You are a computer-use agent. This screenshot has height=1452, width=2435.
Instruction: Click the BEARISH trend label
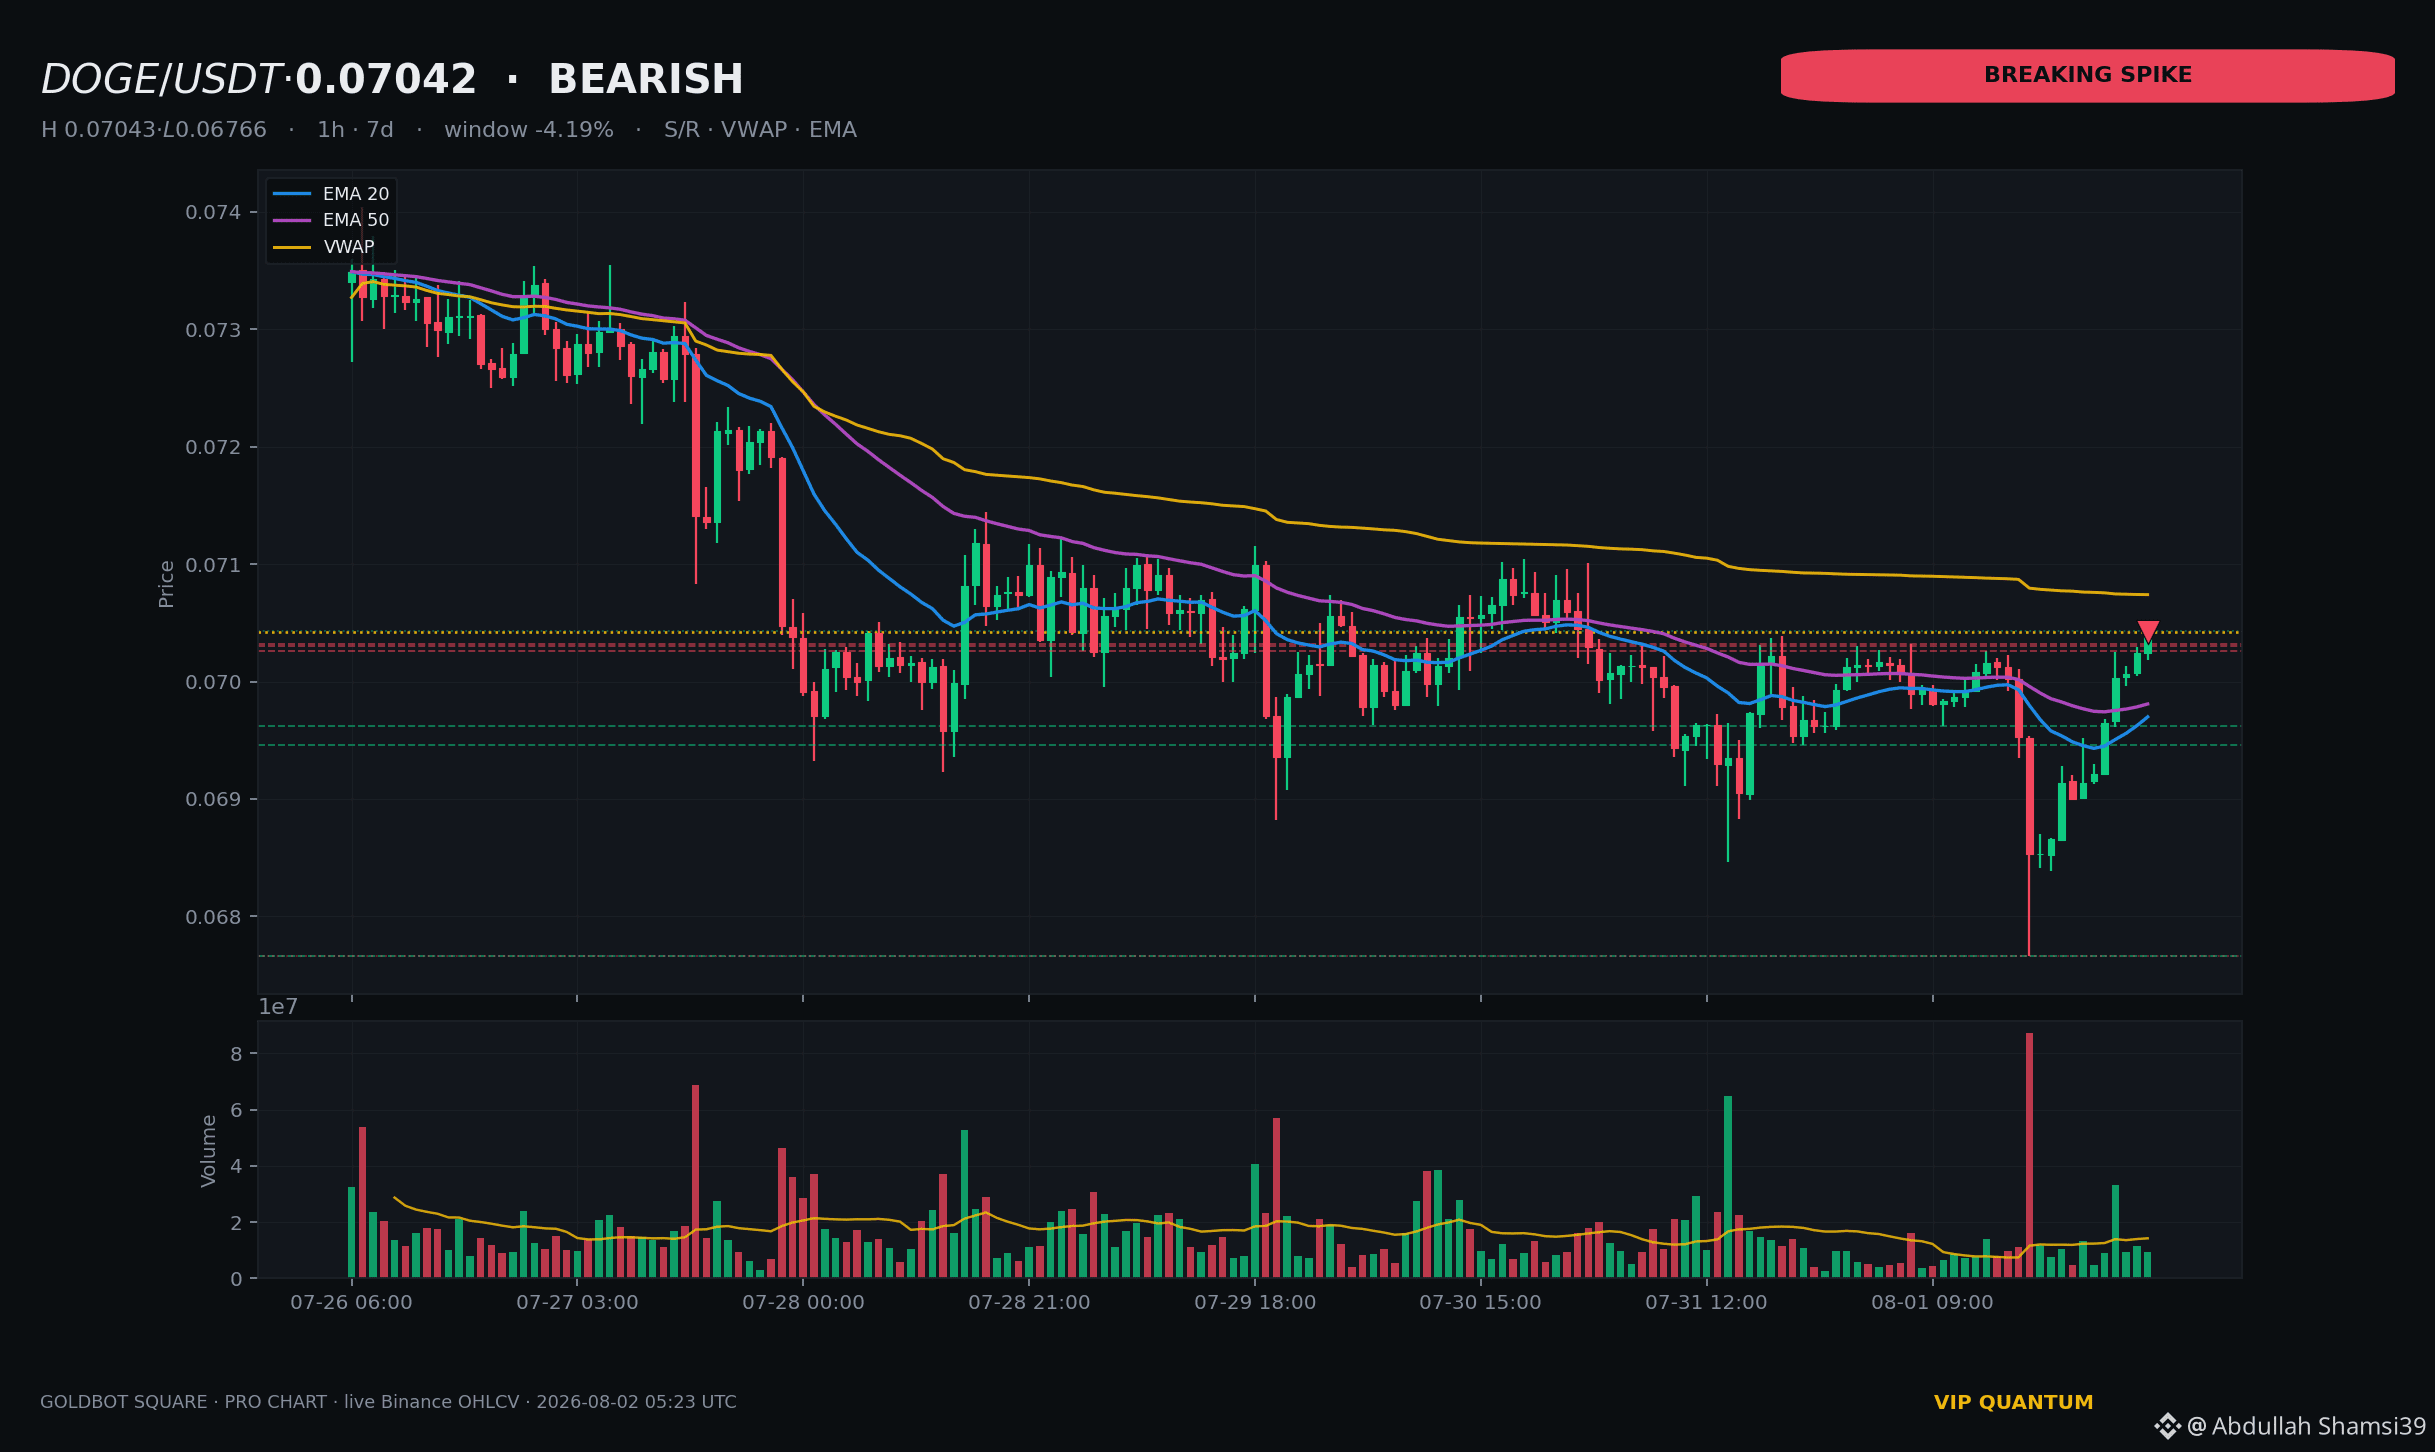(x=646, y=80)
